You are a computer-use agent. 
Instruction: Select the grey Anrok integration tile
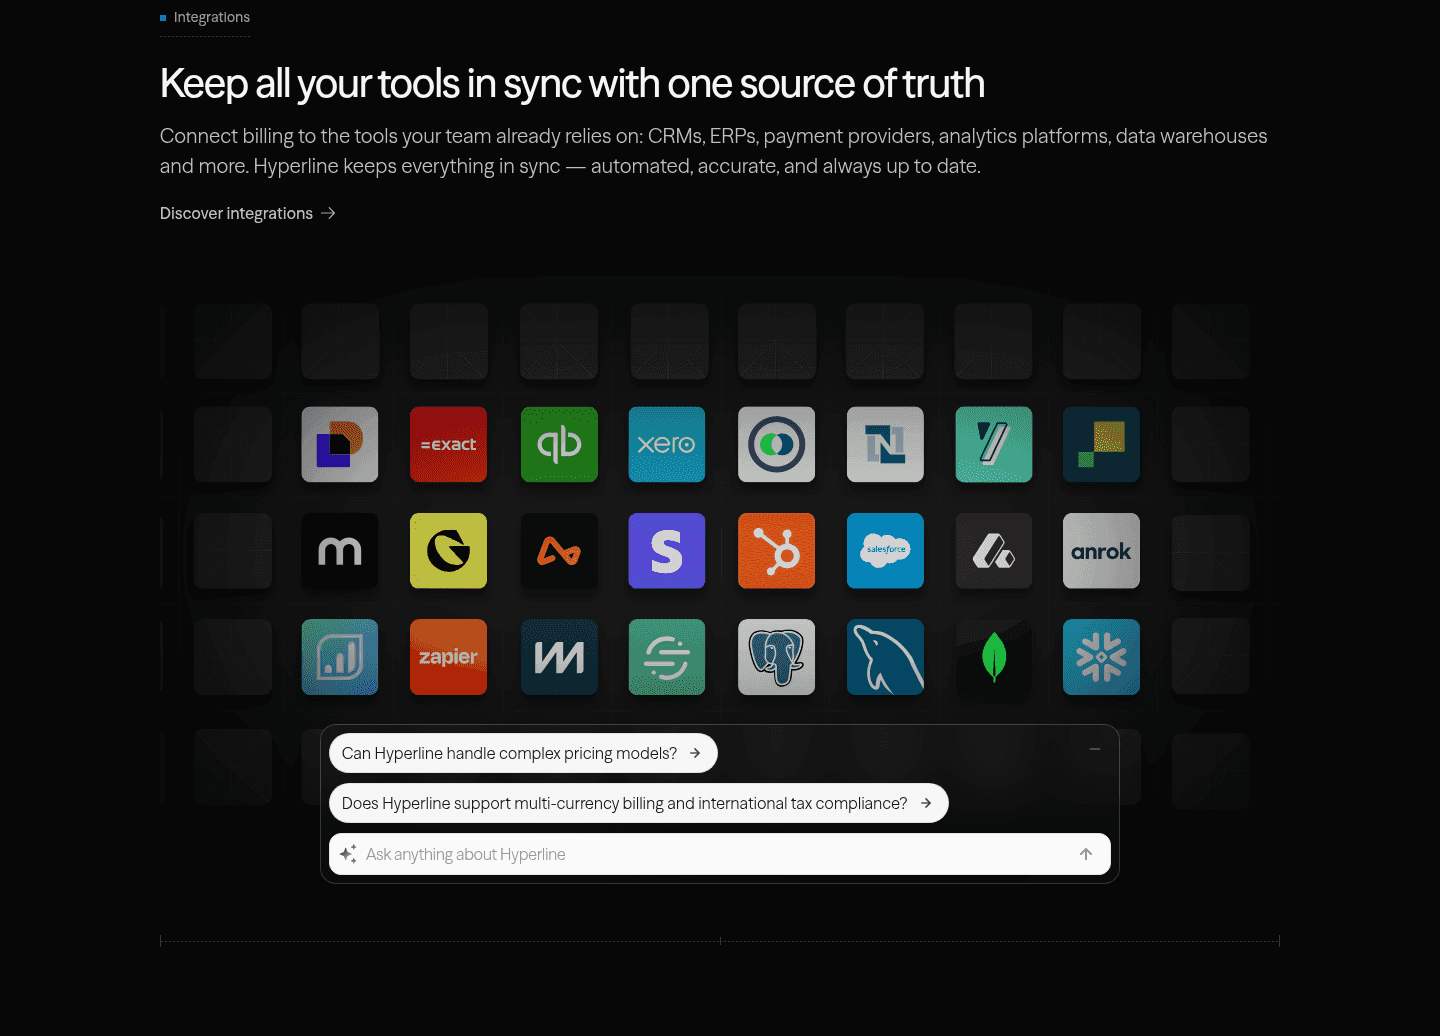[1101, 551]
